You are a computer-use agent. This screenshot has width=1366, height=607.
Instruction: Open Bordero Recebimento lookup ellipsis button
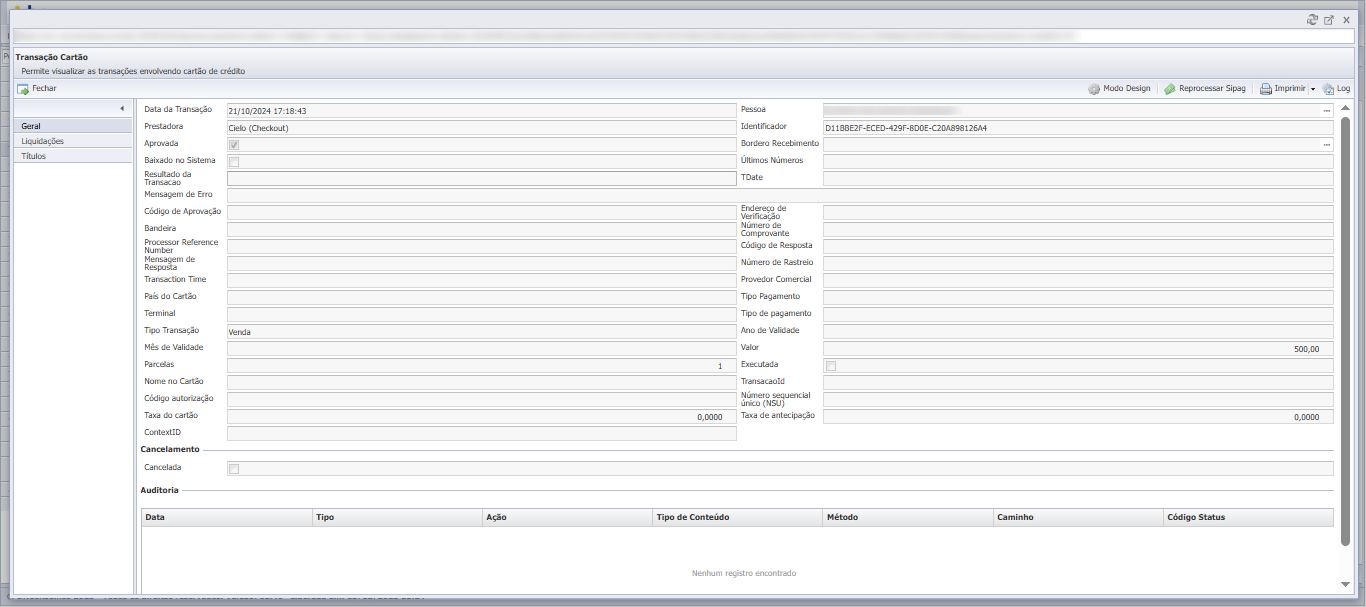1326,144
